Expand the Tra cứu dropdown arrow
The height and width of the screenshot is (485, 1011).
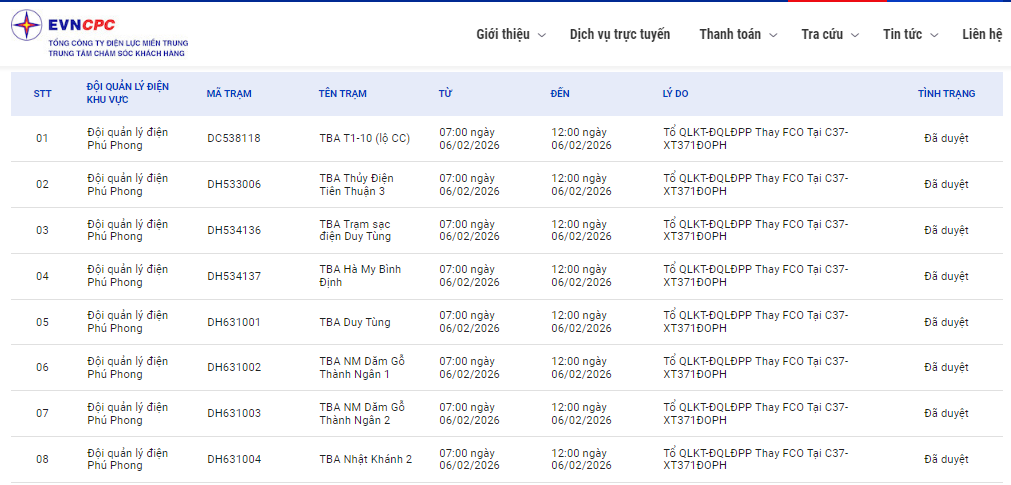854,35
